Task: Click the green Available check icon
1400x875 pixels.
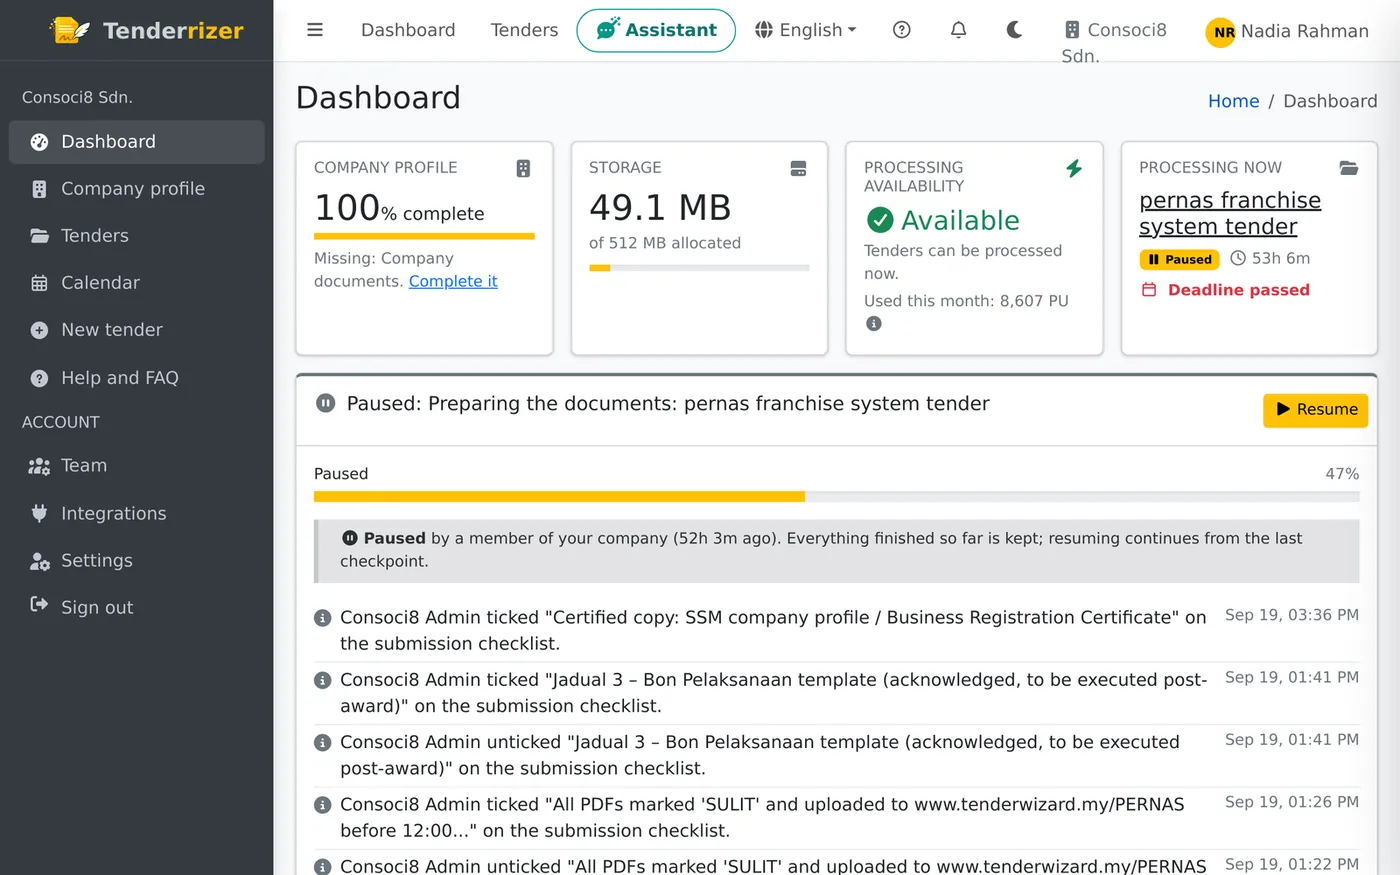Action: pos(880,220)
